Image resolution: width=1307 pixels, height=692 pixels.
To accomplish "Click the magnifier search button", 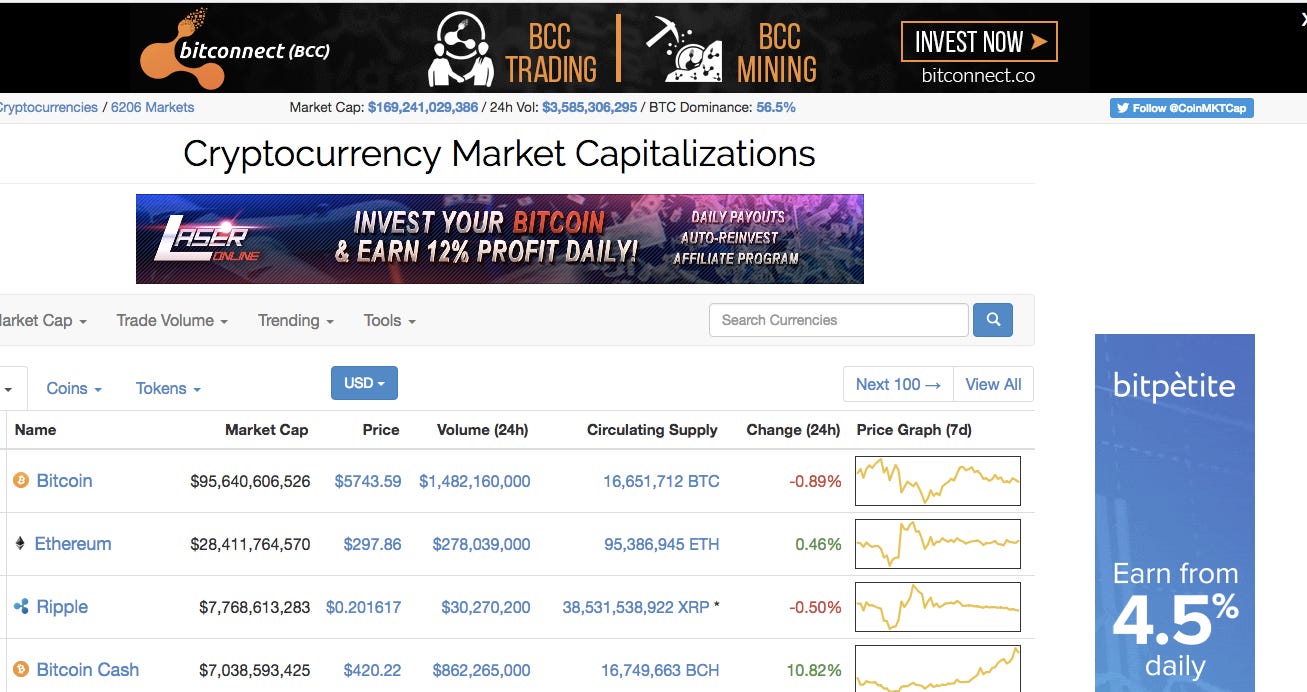I will click(992, 320).
